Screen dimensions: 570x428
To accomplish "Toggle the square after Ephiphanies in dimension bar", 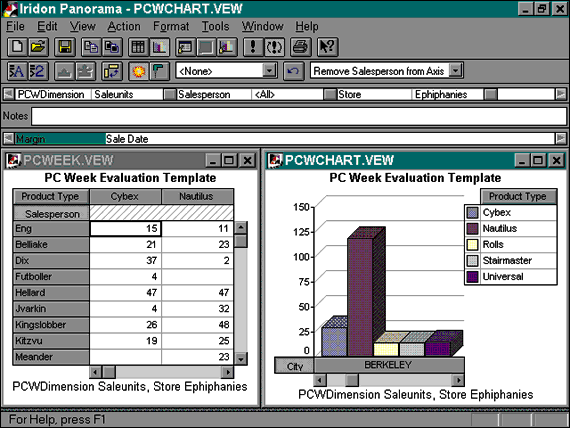I will pos(491,95).
